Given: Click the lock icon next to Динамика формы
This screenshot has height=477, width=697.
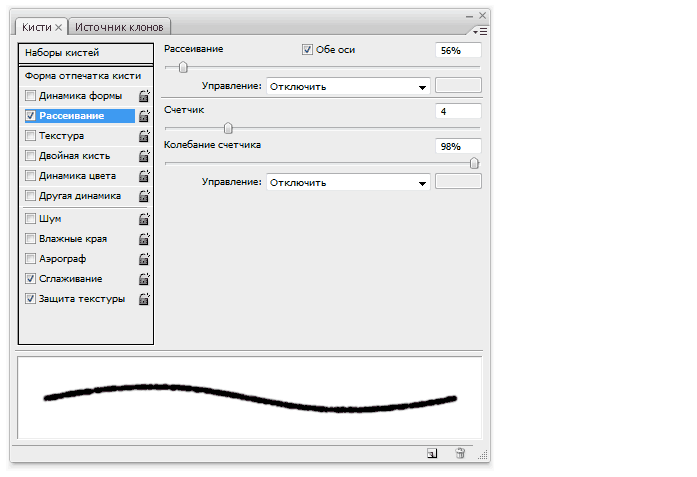Looking at the screenshot, I should [144, 96].
